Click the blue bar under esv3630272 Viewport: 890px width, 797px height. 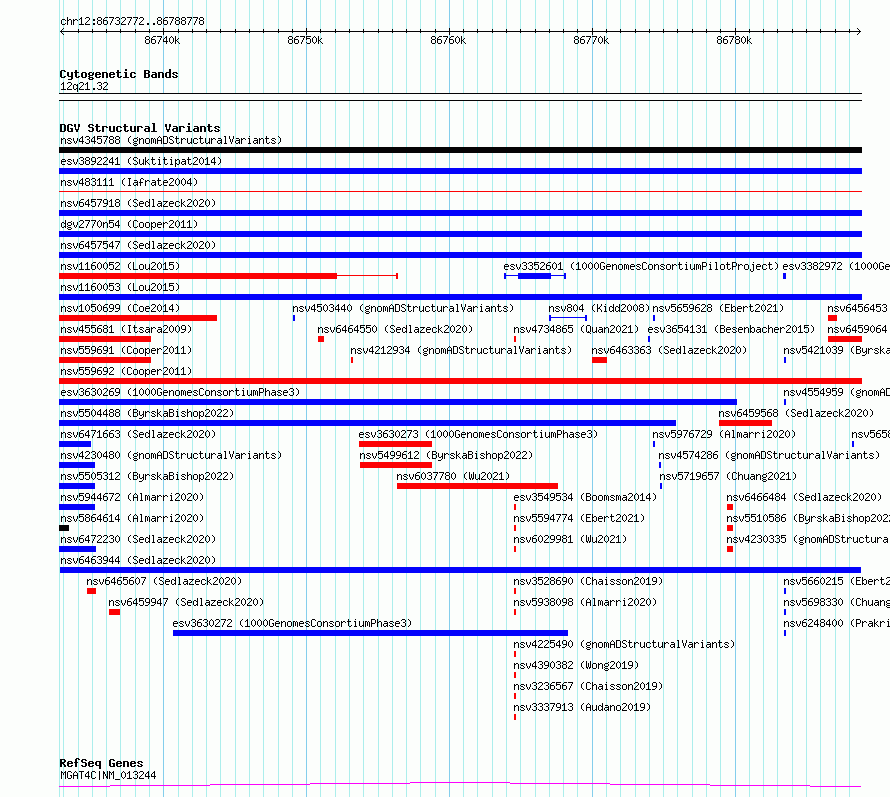coord(370,633)
